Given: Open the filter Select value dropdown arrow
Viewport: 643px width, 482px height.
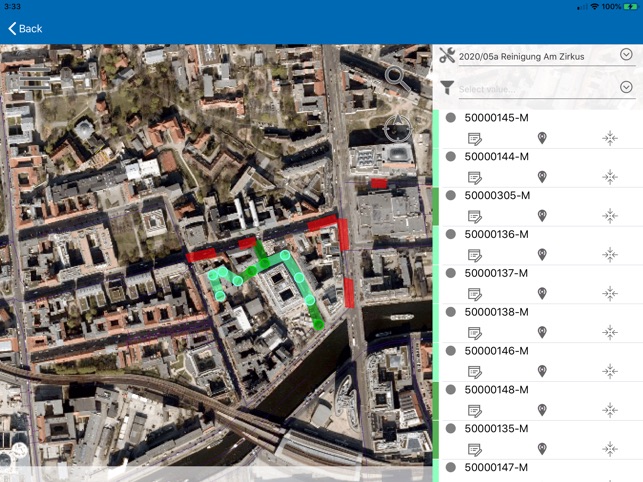Looking at the screenshot, I should 626,87.
